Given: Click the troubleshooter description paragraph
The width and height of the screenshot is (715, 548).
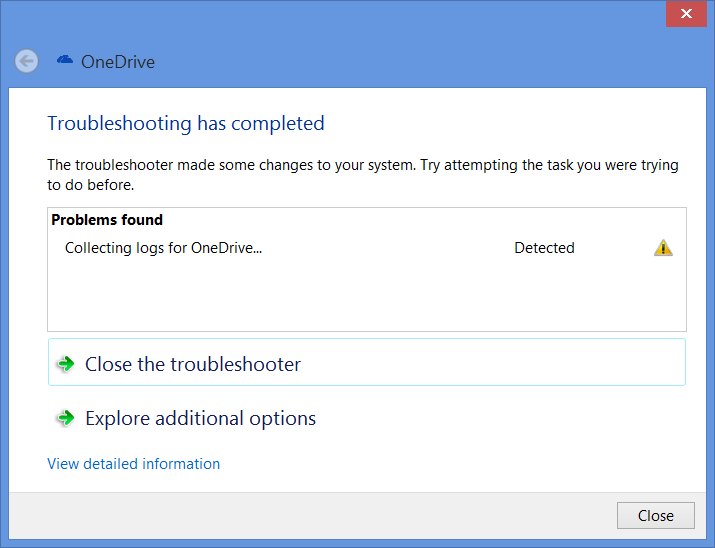Looking at the screenshot, I should pyautogui.click(x=363, y=175).
